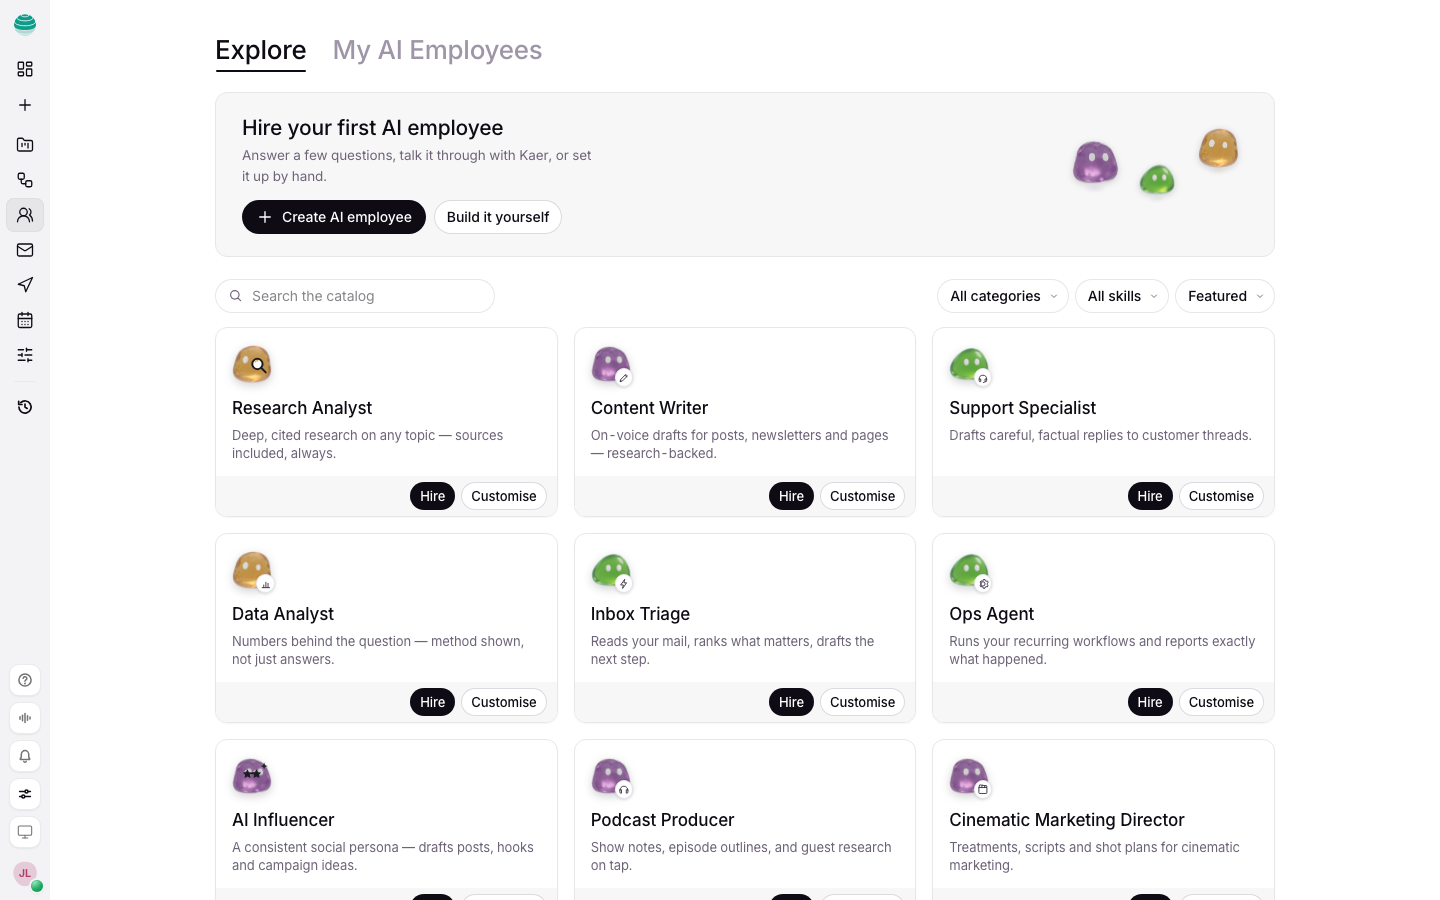Click the Research Analyst title
1440x900 pixels.
(302, 408)
